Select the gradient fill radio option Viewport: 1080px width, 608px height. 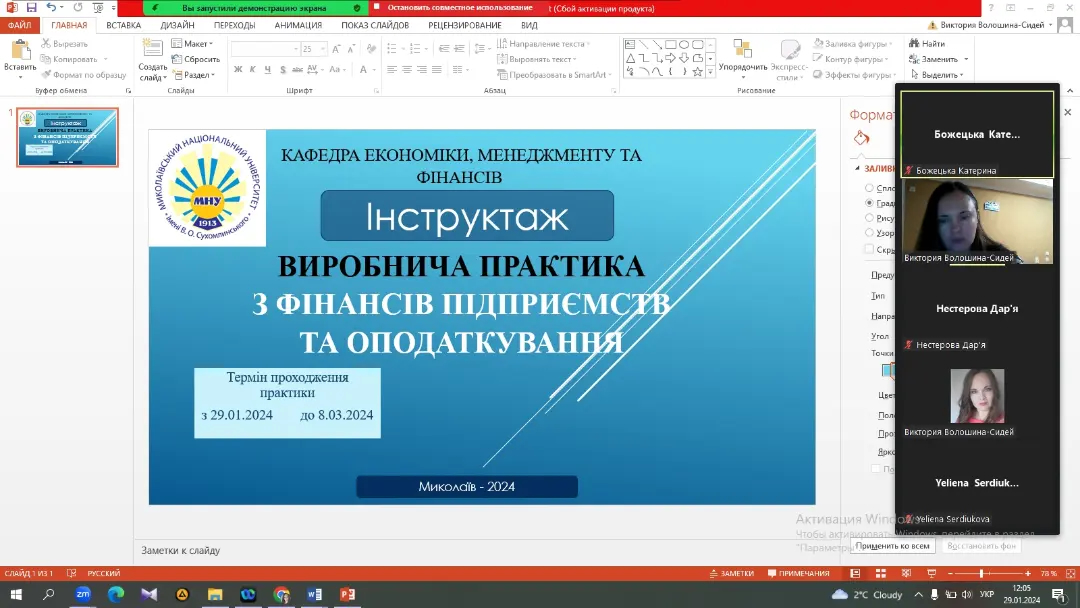click(869, 203)
